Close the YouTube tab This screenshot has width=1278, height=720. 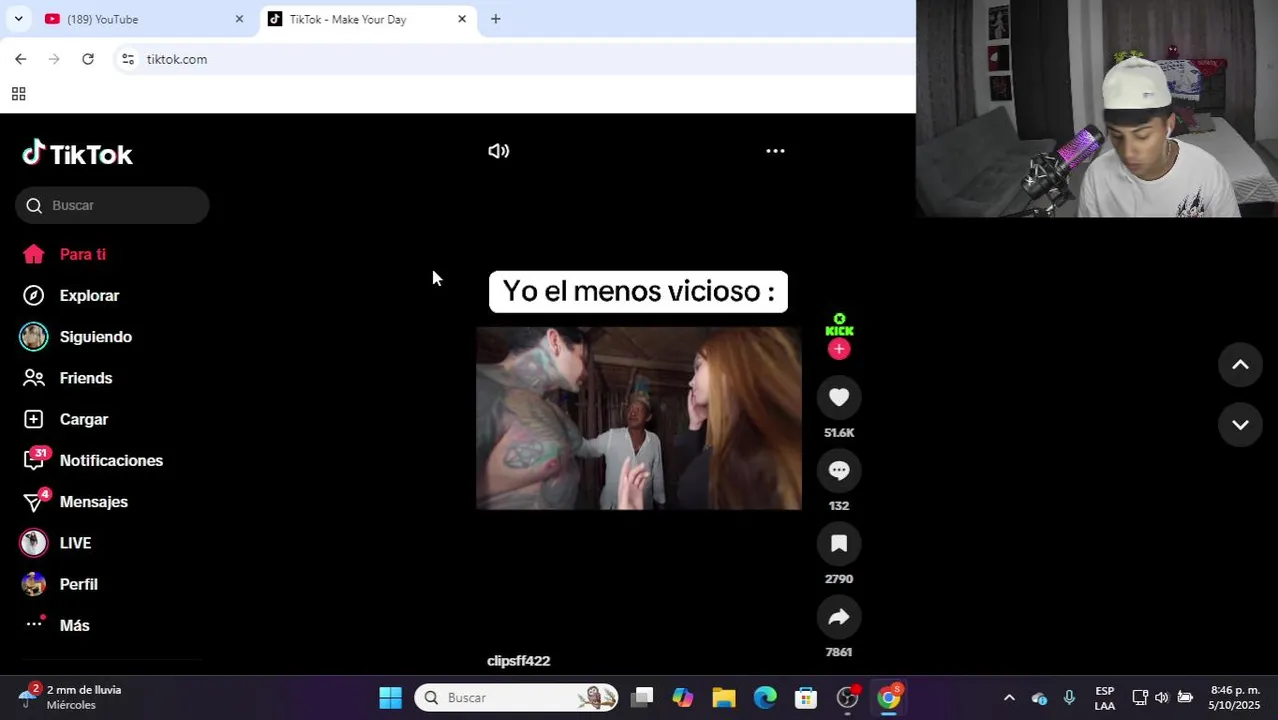[239, 19]
